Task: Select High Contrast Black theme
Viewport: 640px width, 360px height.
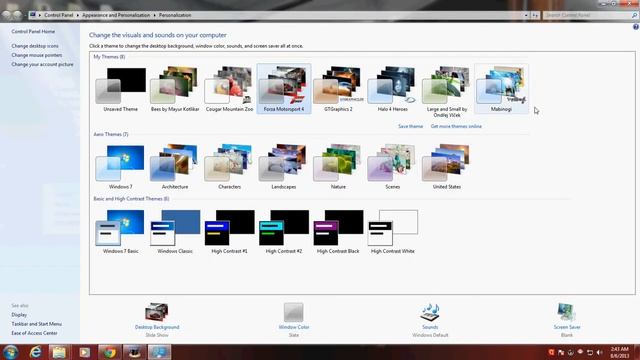Action: pyautogui.click(x=338, y=231)
